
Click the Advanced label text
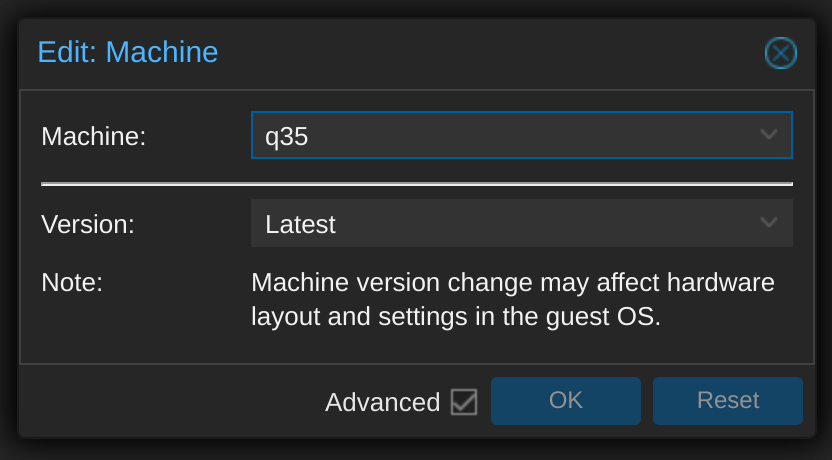[382, 402]
